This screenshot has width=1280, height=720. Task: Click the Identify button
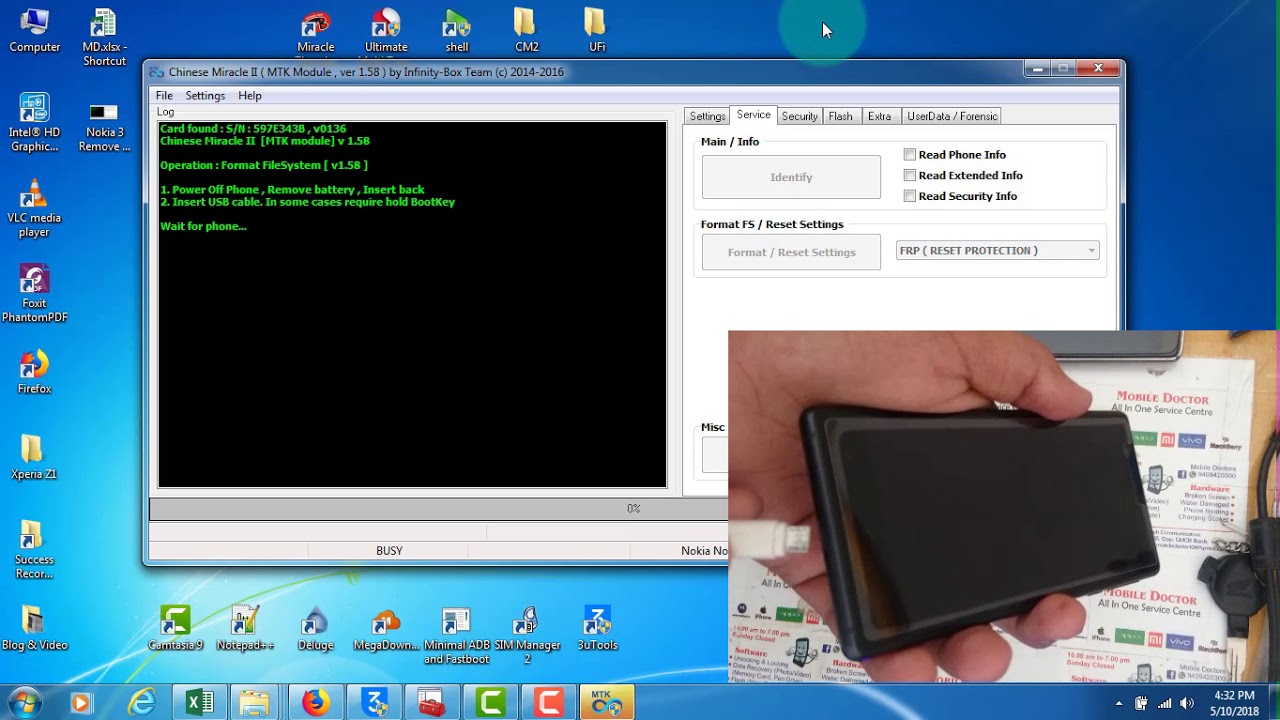pos(791,177)
